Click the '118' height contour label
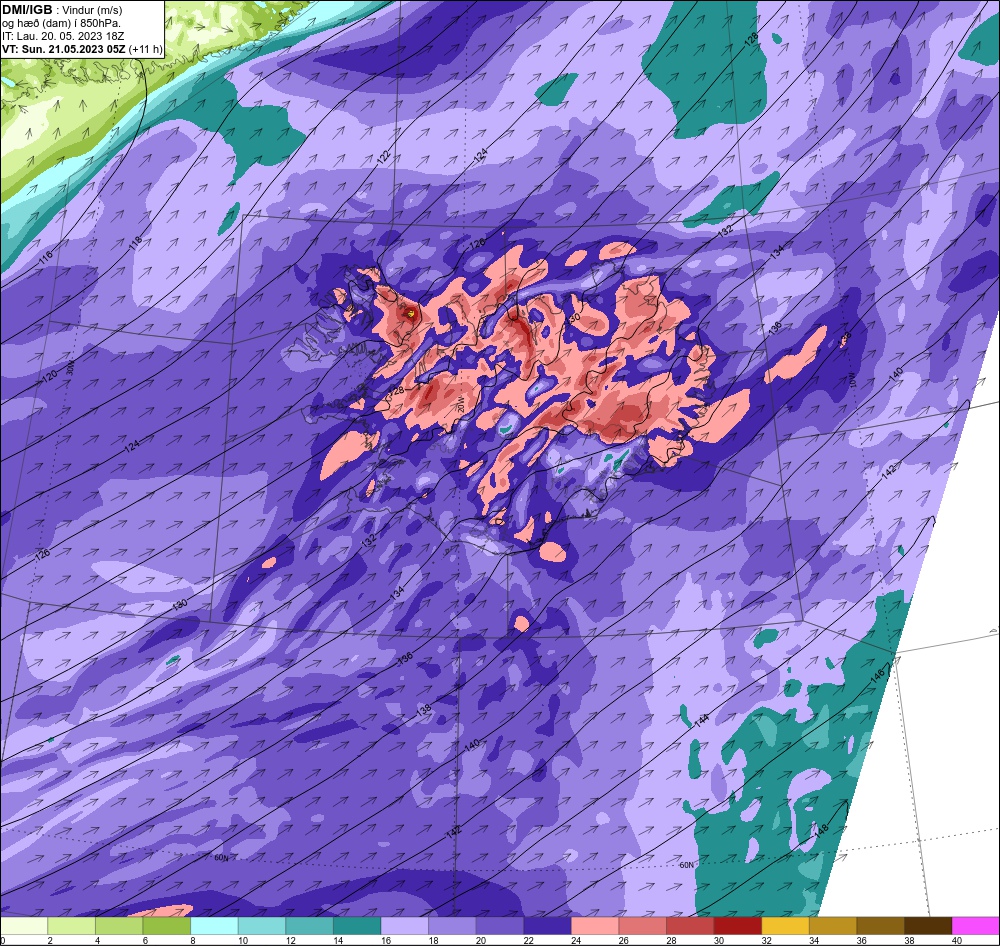1000x946 pixels. coord(135,243)
